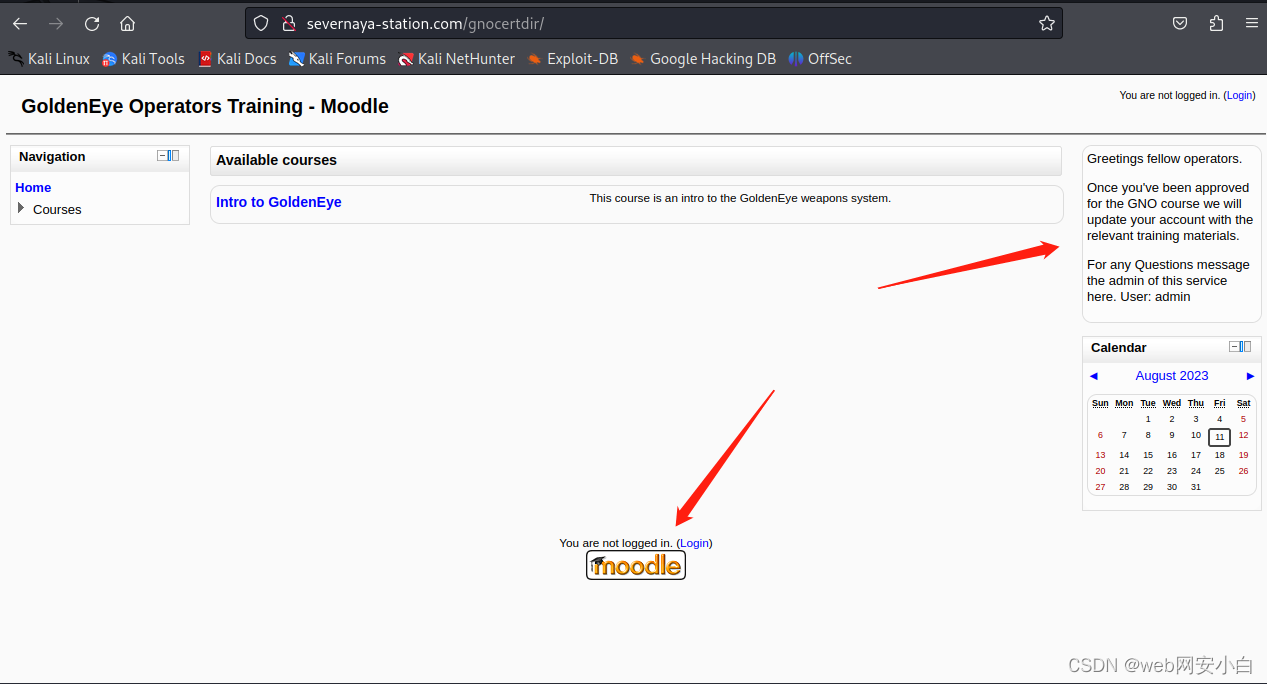Viewport: 1267px width, 684px height.
Task: Open the Kali Tools bookmark
Action: click(143, 59)
